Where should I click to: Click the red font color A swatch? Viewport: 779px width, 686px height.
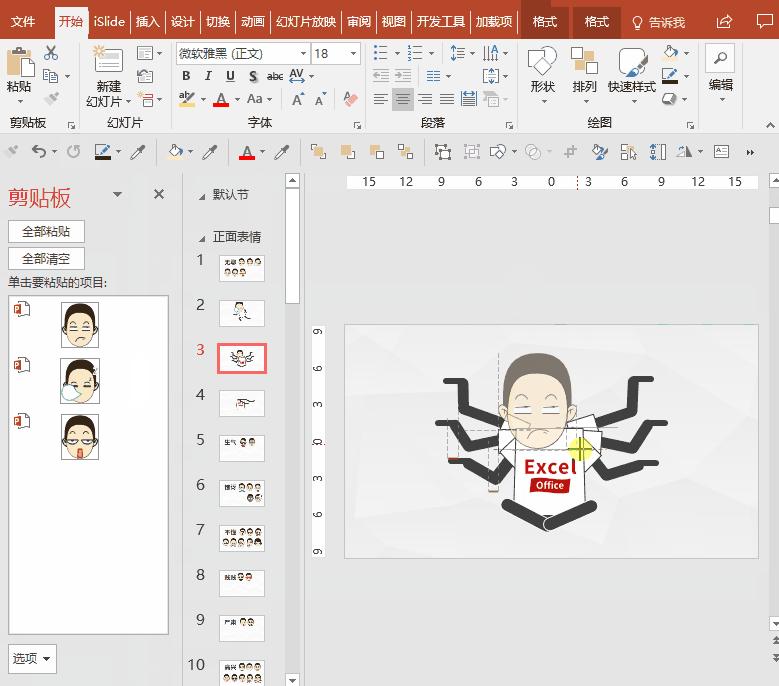[x=221, y=99]
